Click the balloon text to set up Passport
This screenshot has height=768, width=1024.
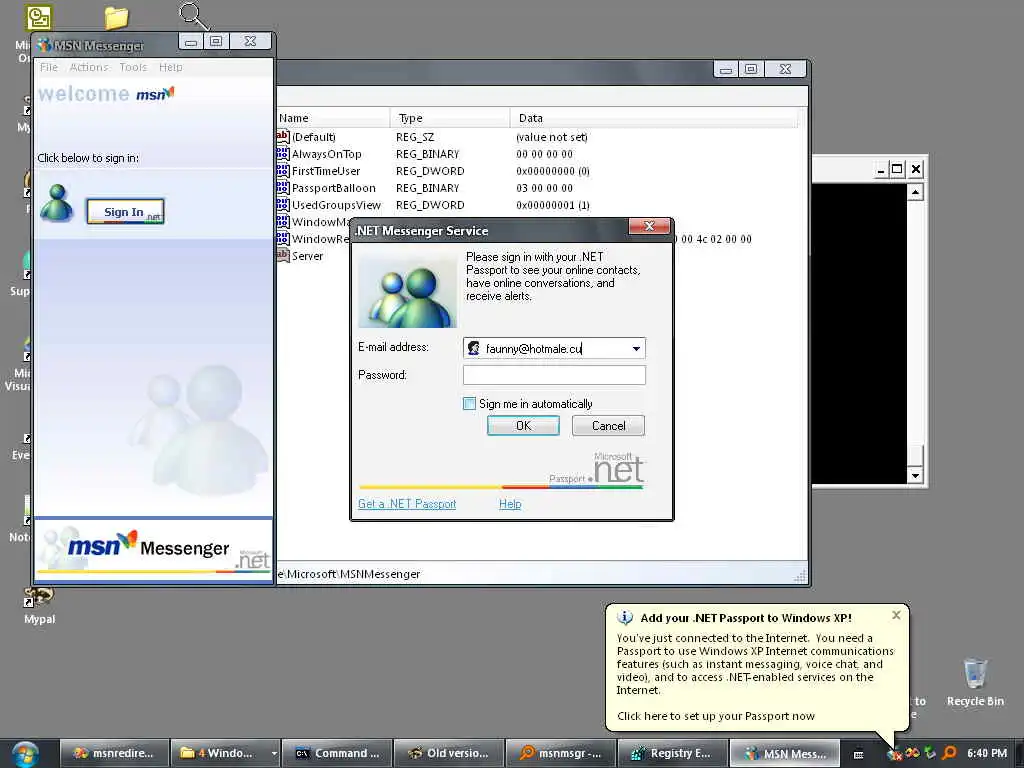click(716, 716)
